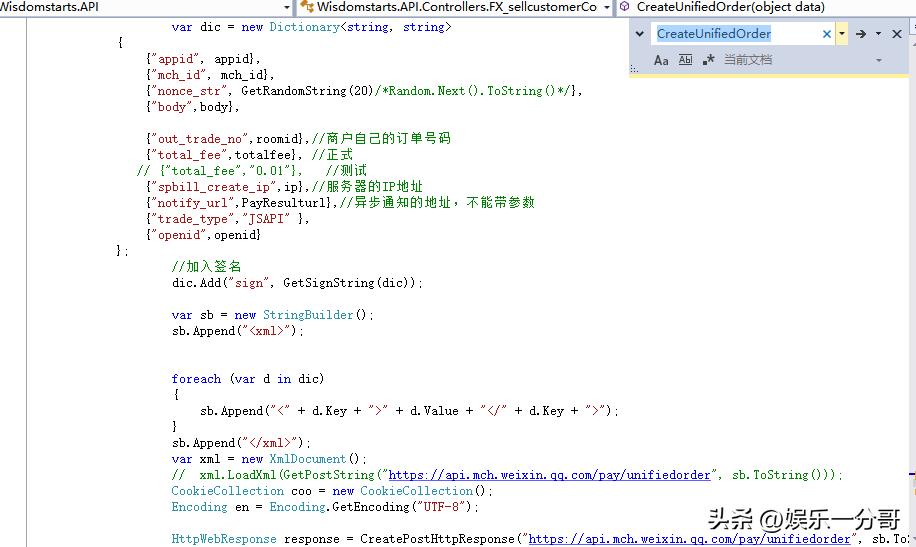Click the class icon beside Wisdomstarts.API.Controllers
Image resolution: width=916 pixels, height=547 pixels.
307,7
